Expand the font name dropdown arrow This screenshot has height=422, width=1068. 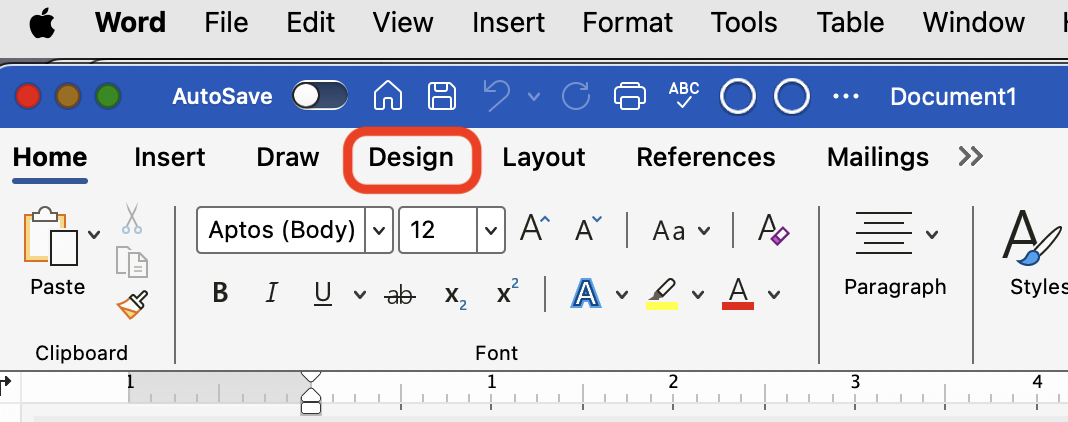tap(379, 230)
